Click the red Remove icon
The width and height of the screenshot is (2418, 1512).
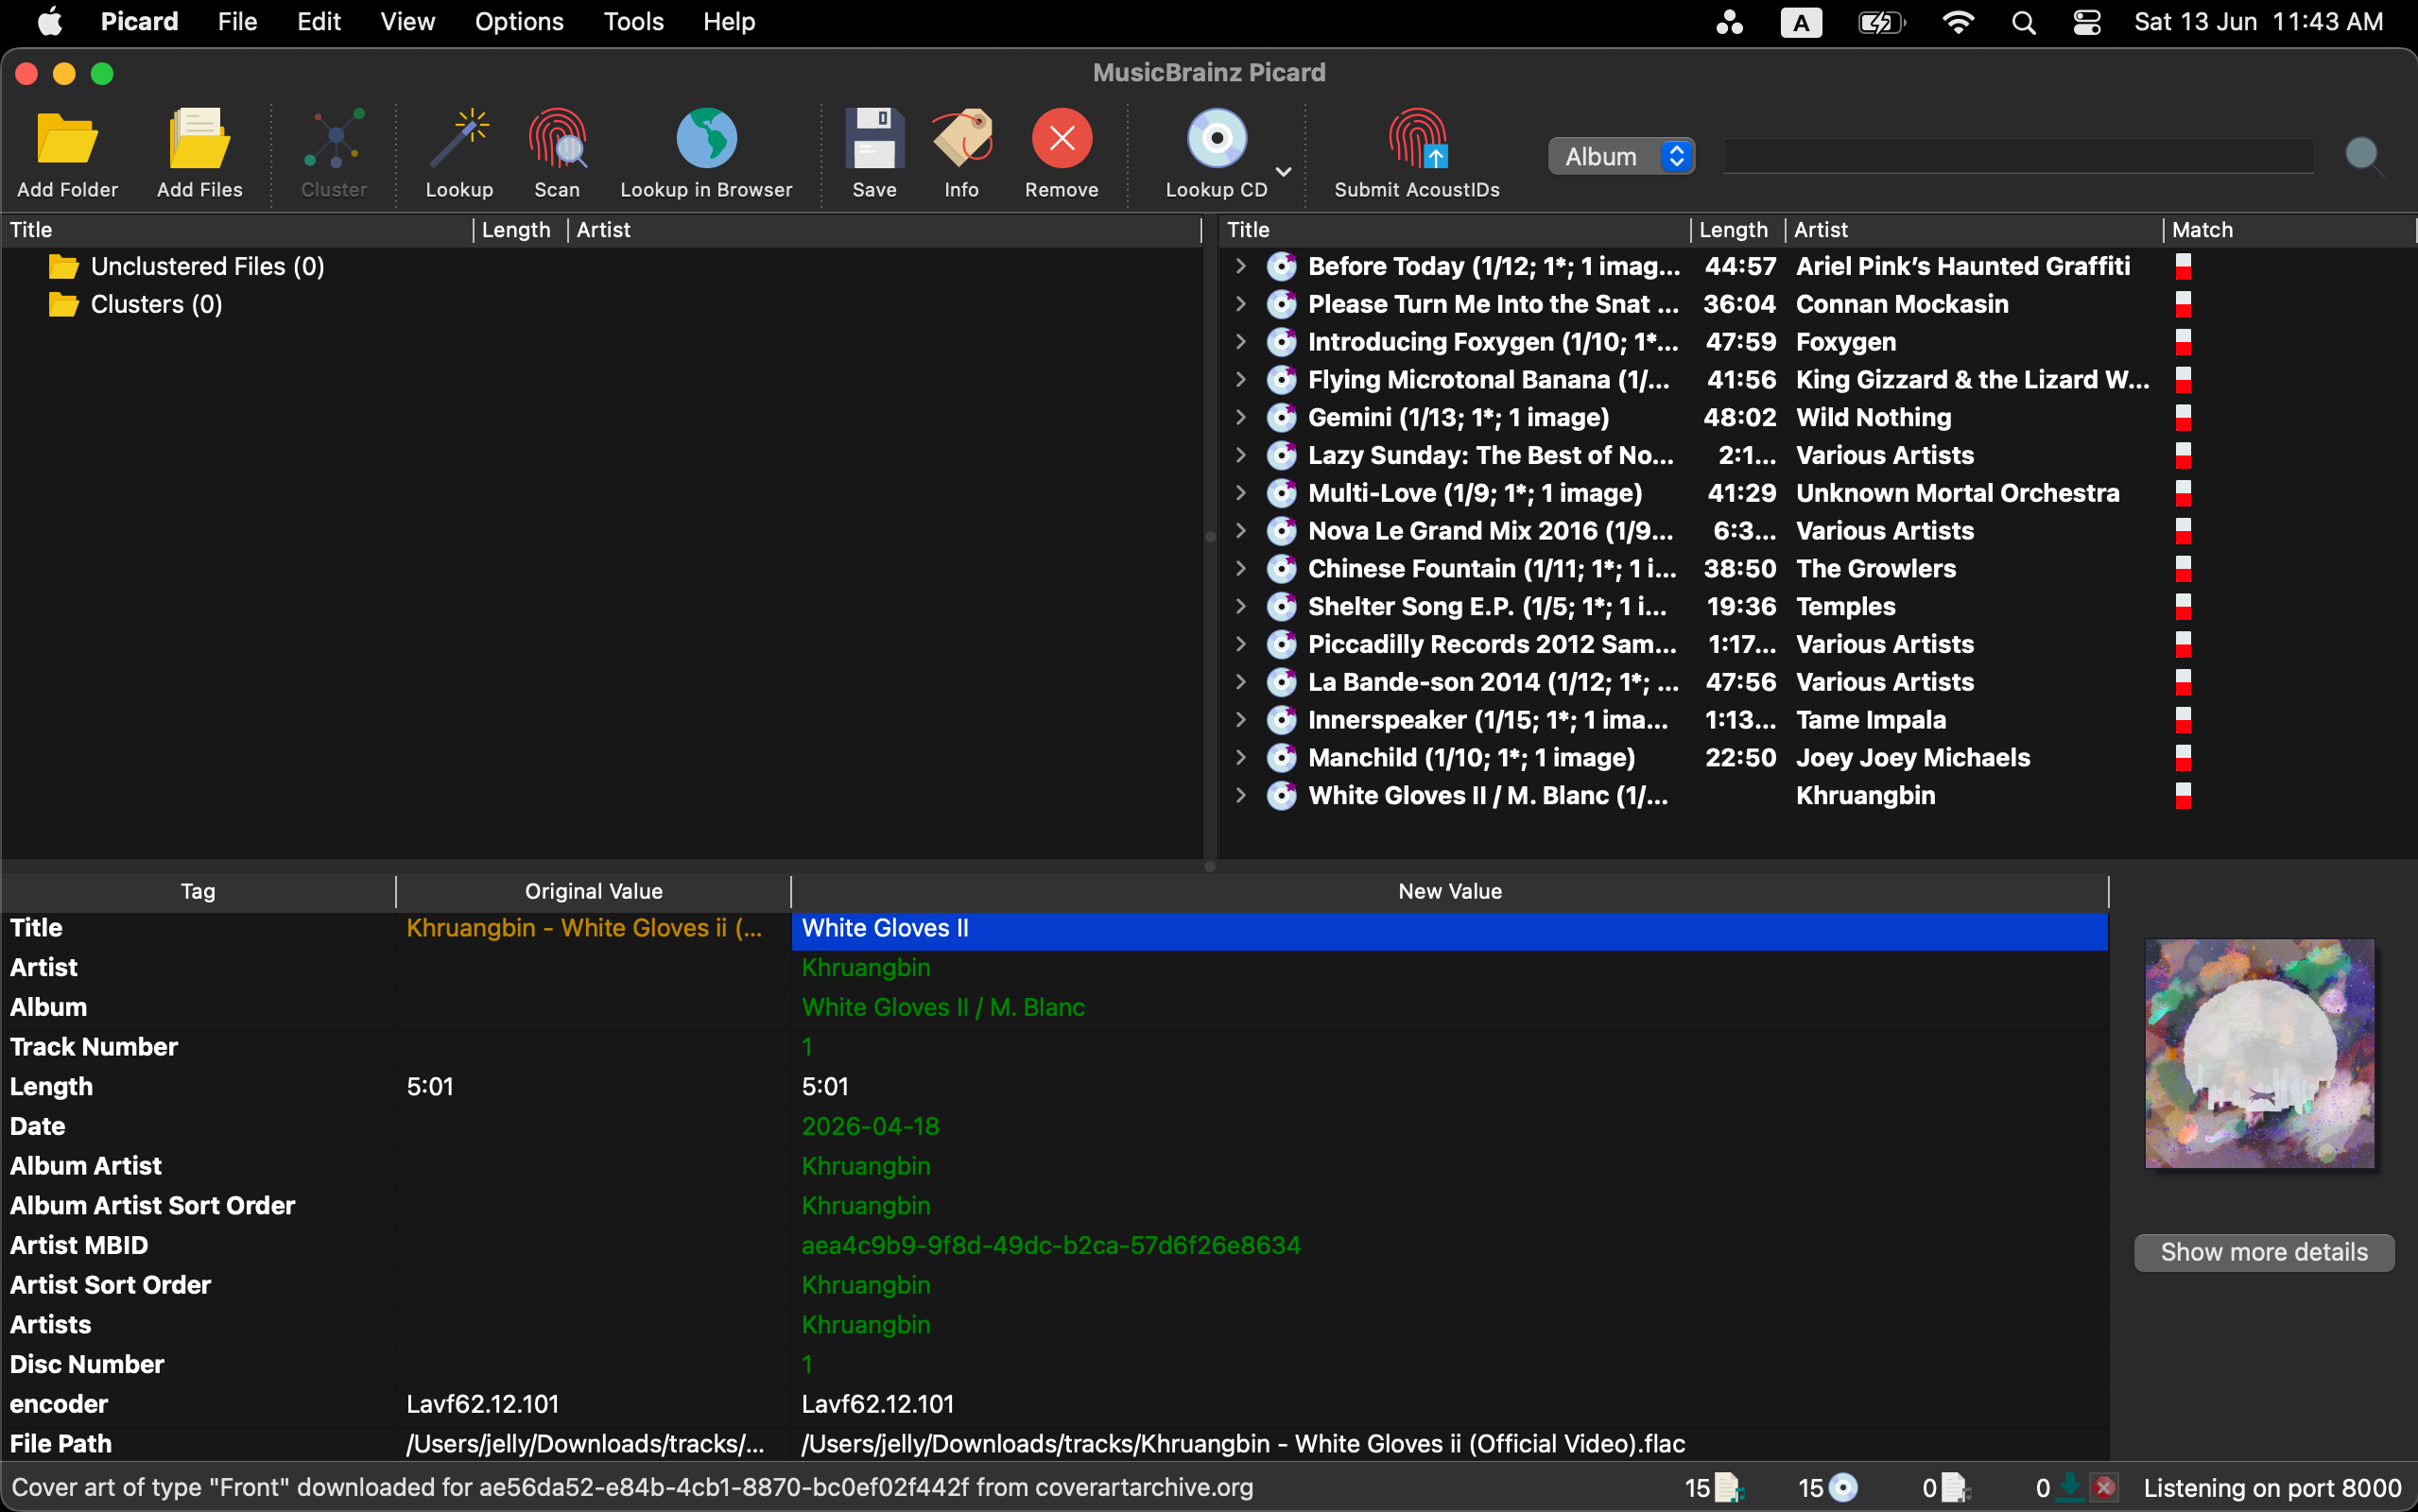(x=1062, y=139)
